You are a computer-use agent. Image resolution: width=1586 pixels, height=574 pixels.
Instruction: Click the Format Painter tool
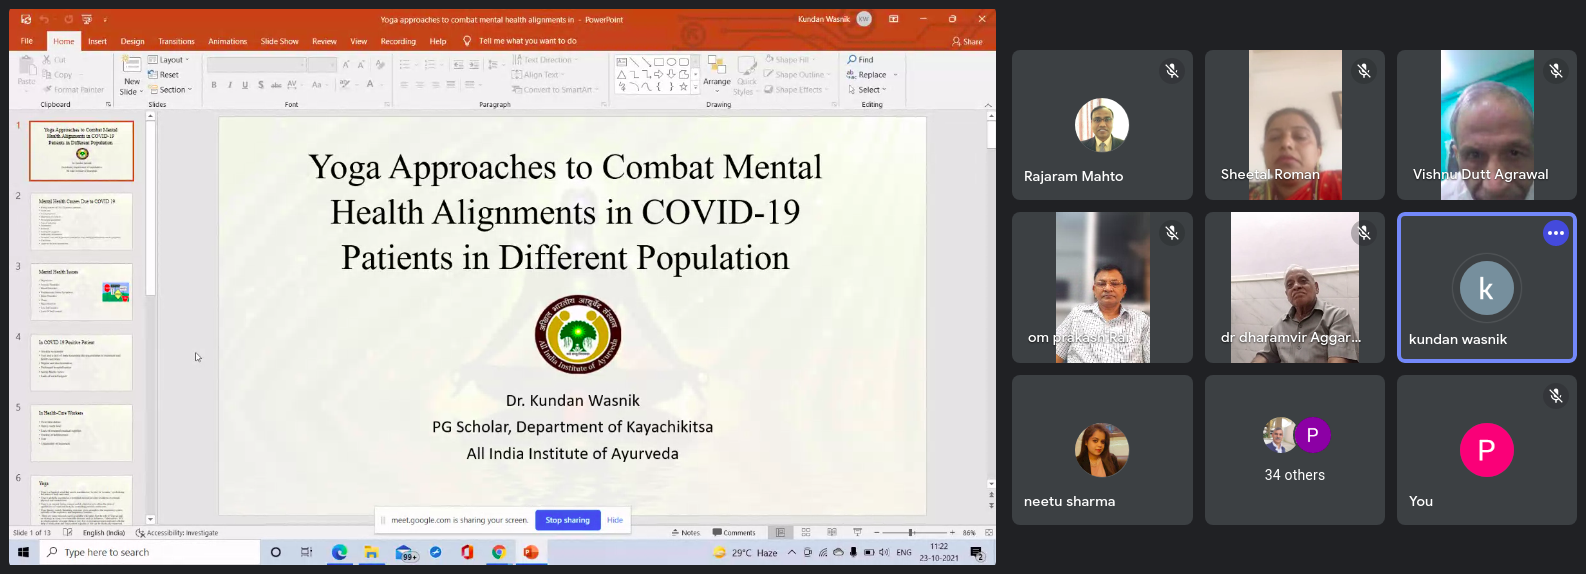point(73,90)
